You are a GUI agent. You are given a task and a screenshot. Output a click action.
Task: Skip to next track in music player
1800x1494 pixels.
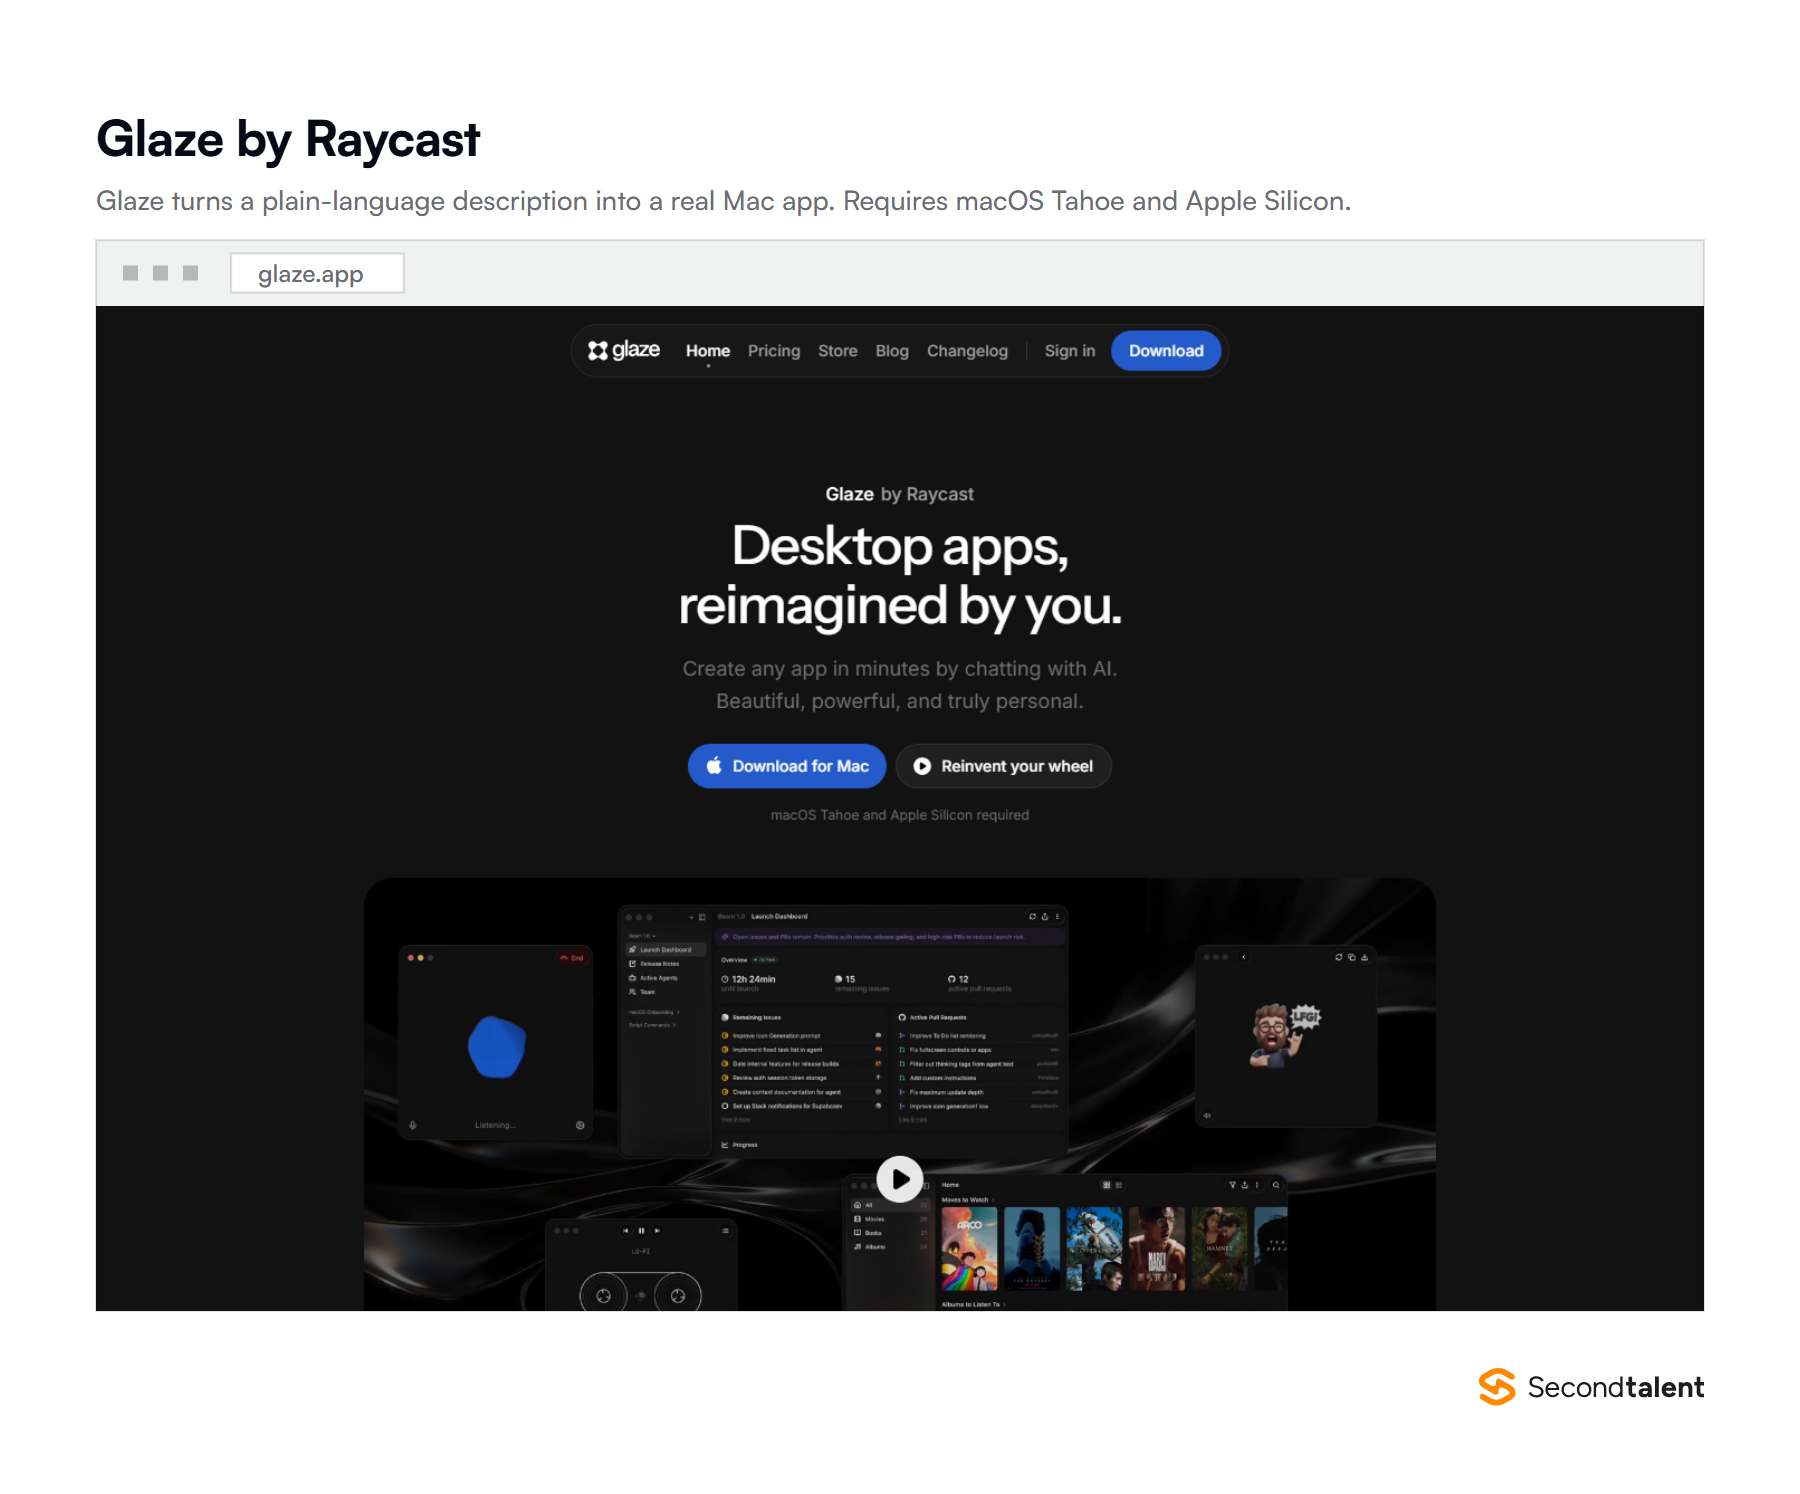pos(657,1231)
